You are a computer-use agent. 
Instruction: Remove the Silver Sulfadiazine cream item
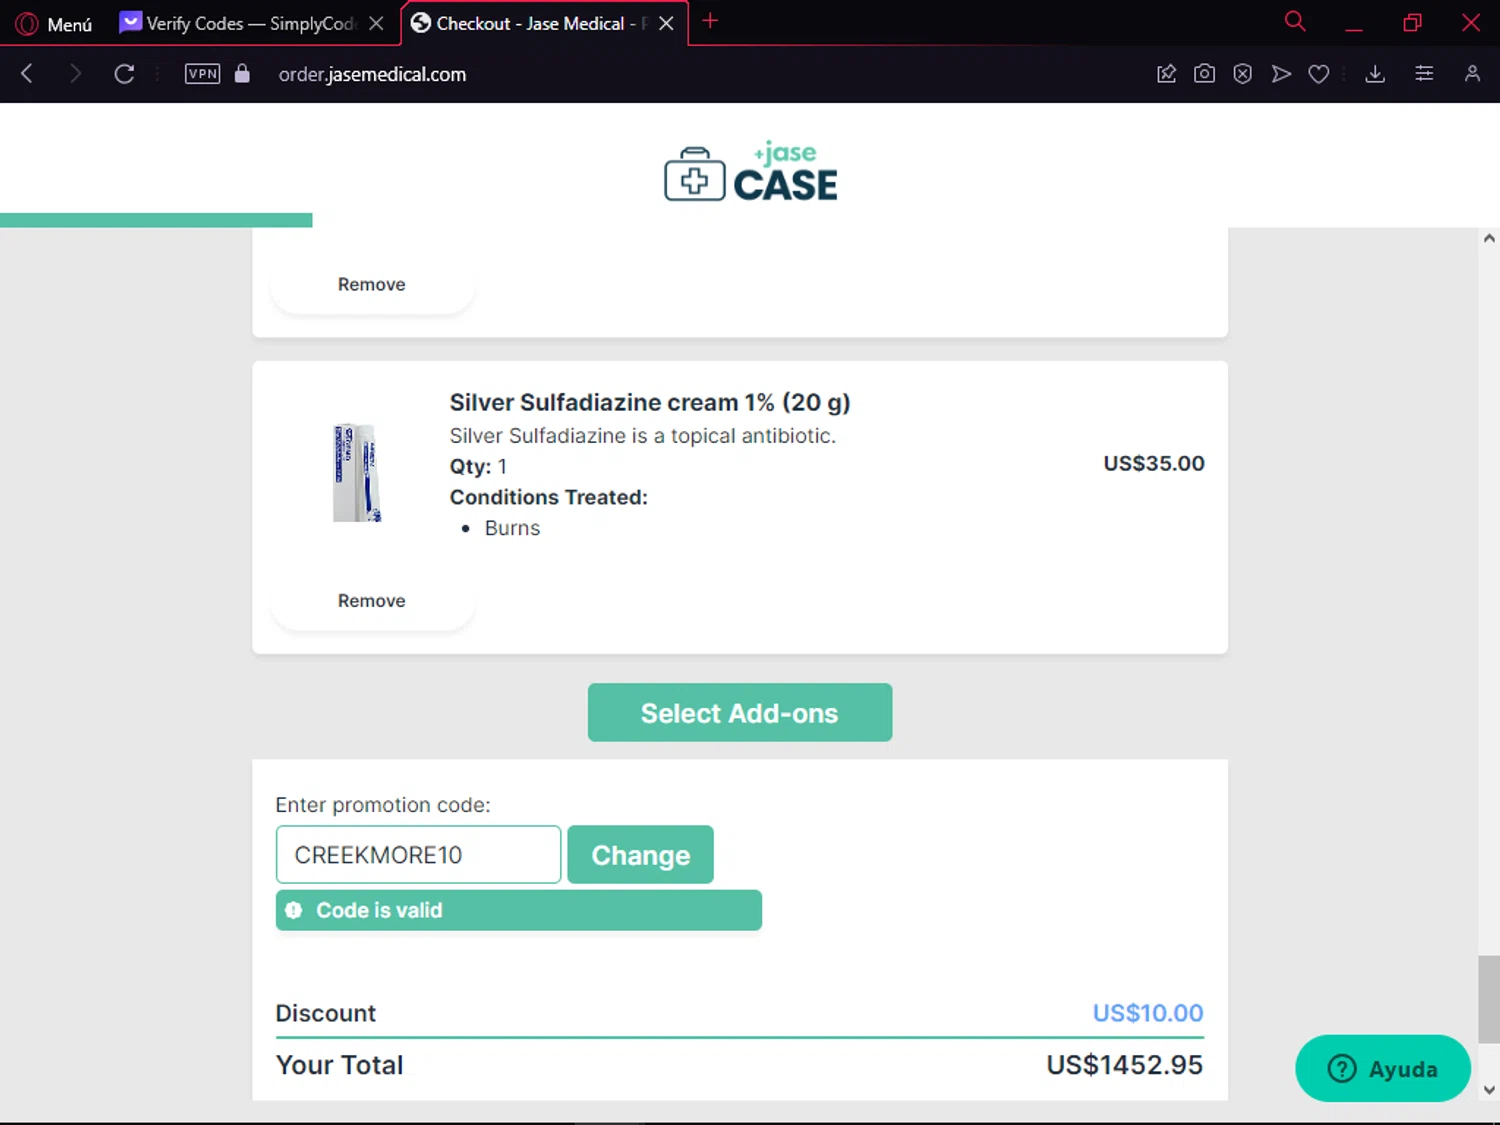pyautogui.click(x=372, y=600)
